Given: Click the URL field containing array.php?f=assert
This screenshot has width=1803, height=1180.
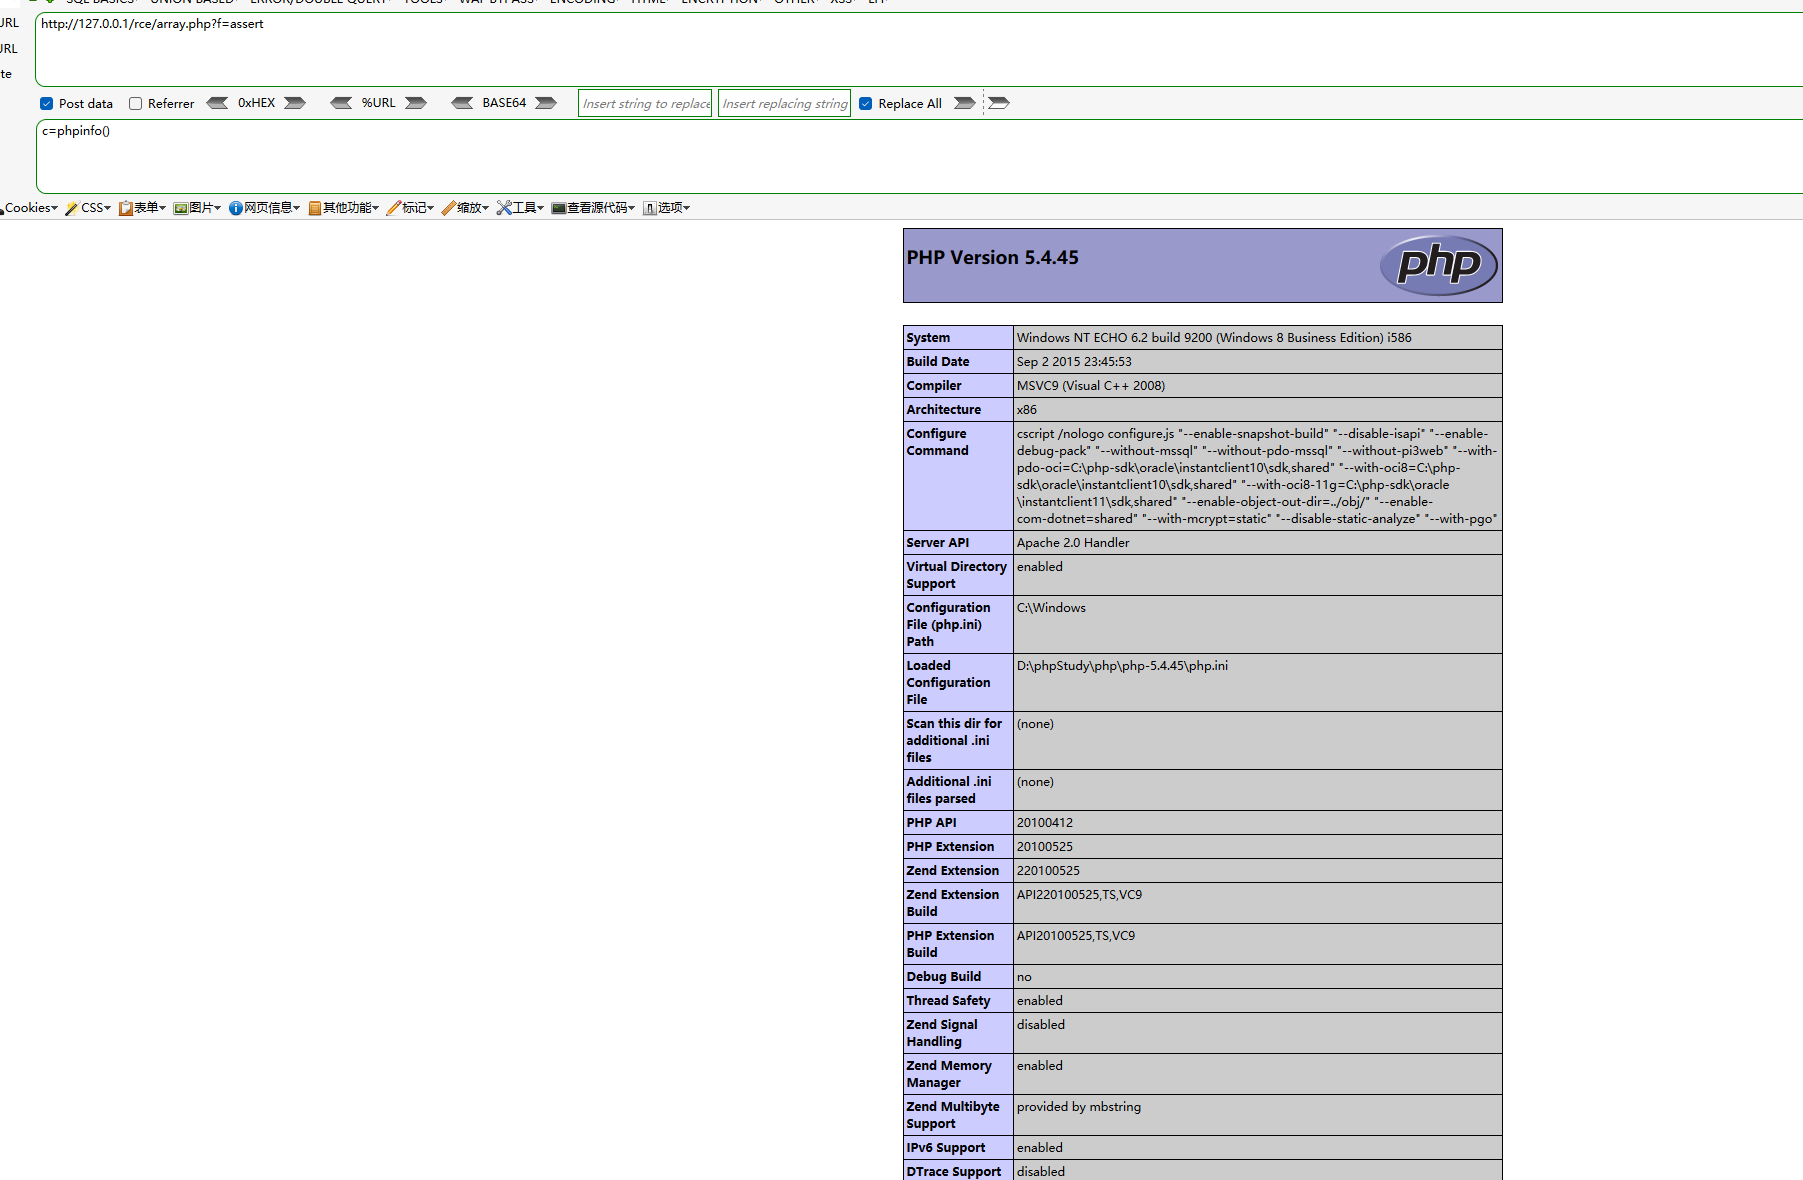Looking at the screenshot, I should pyautogui.click(x=919, y=50).
